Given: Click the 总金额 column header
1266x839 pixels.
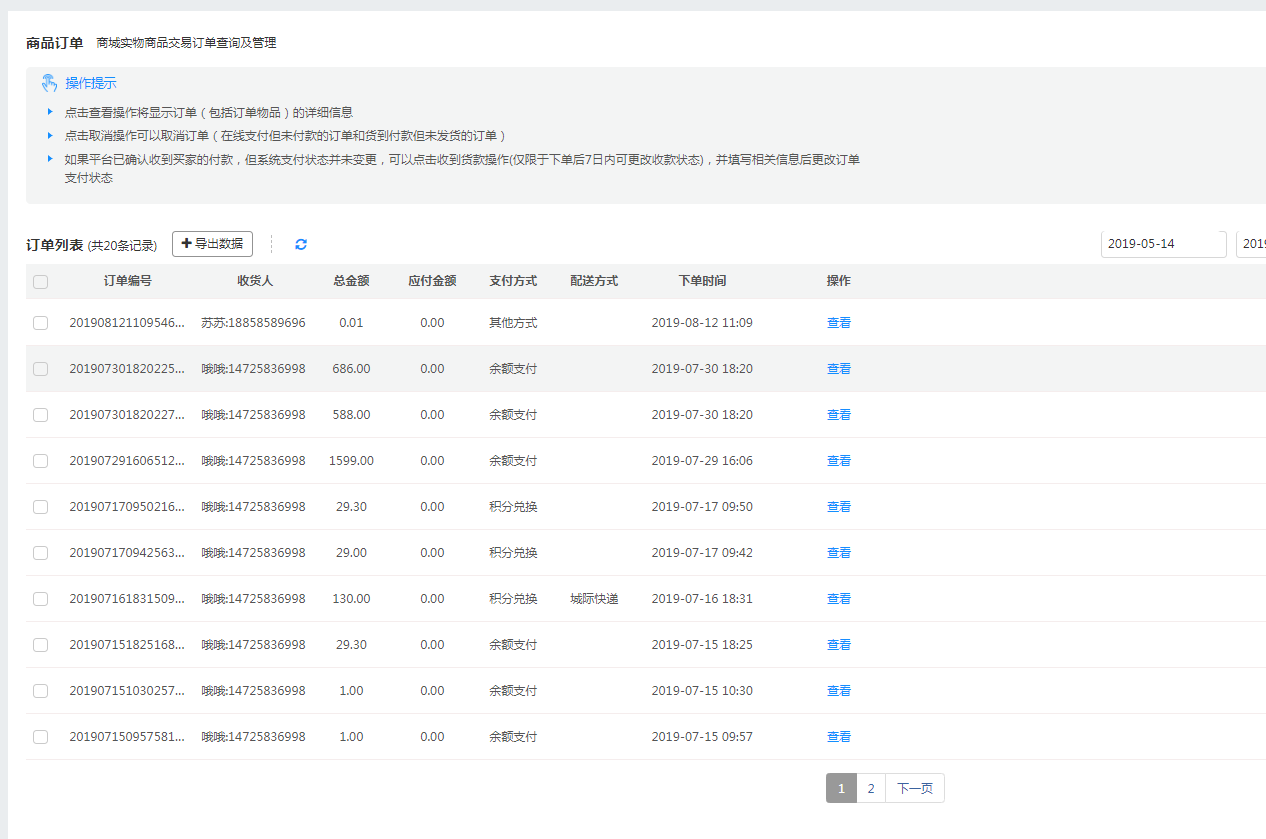Looking at the screenshot, I should (351, 281).
